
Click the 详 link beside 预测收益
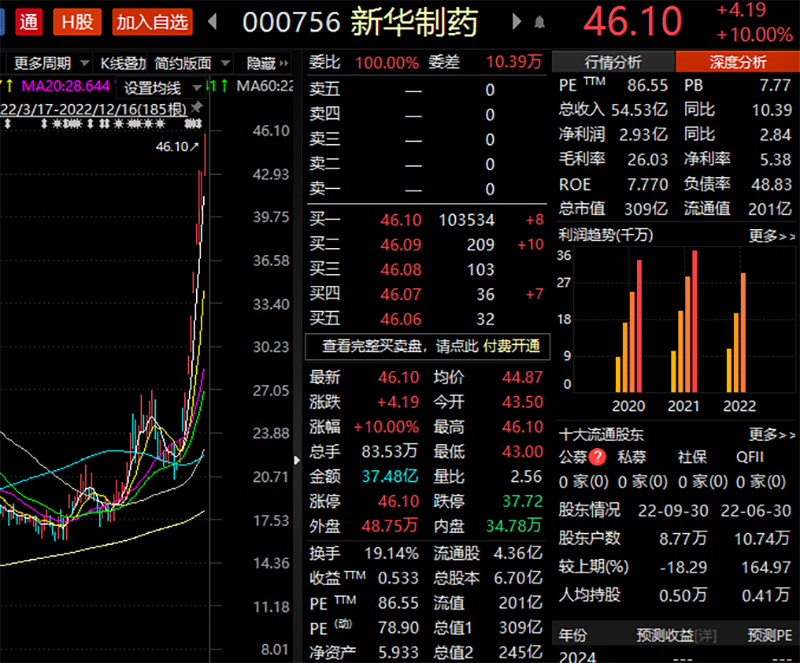(x=707, y=635)
